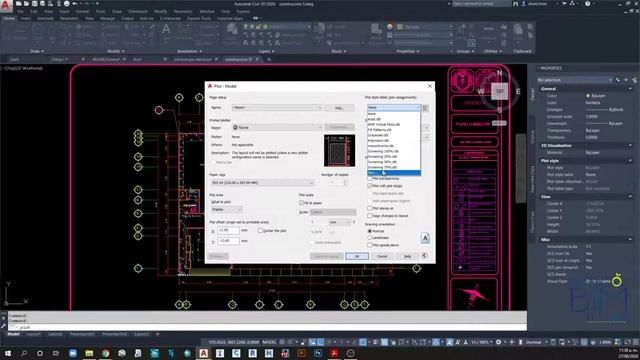
Task: Toggle the Plot transparency checkbox
Action: click(370, 178)
